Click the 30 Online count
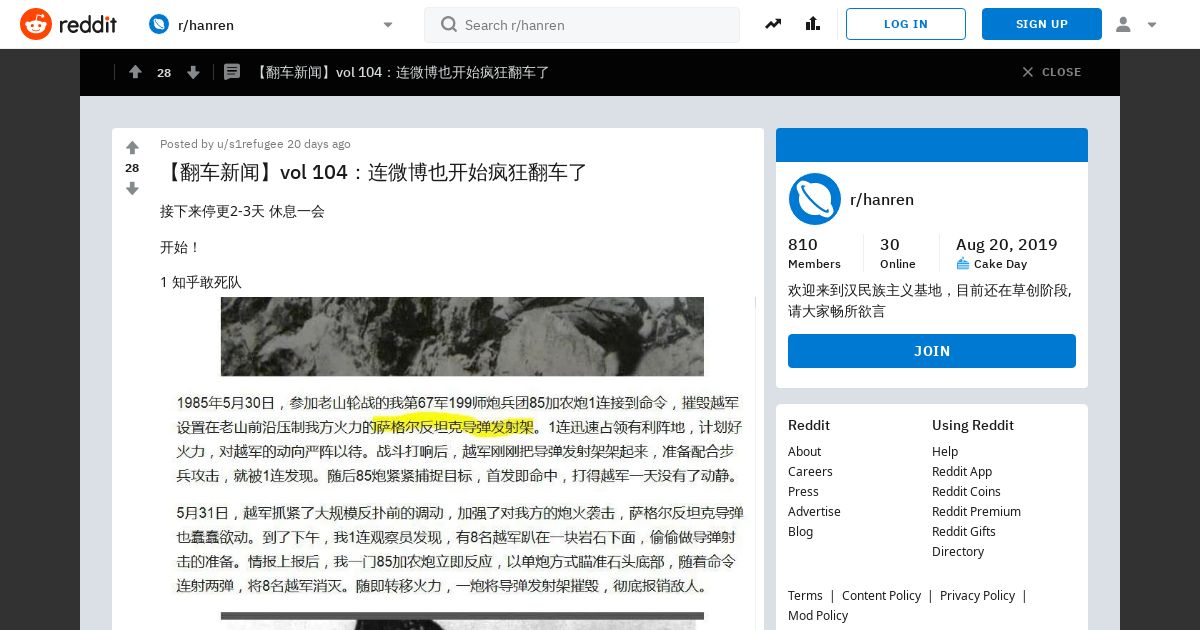This screenshot has width=1200, height=630. 897,253
